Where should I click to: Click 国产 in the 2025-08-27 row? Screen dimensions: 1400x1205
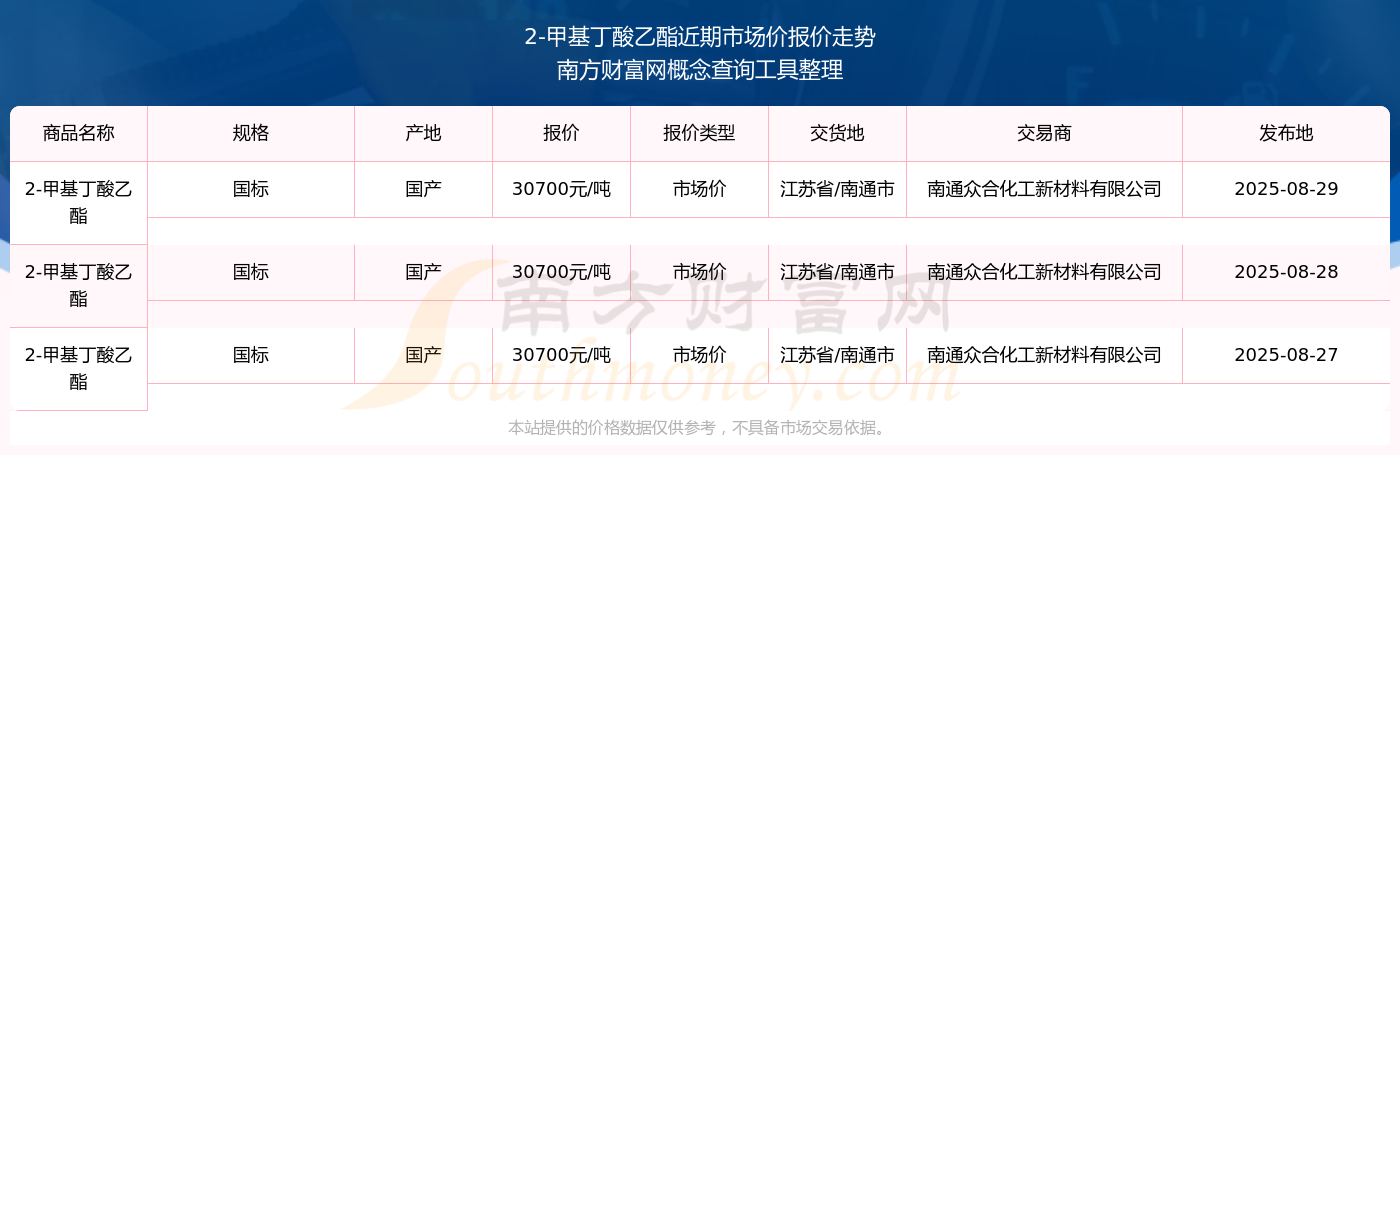click(424, 355)
